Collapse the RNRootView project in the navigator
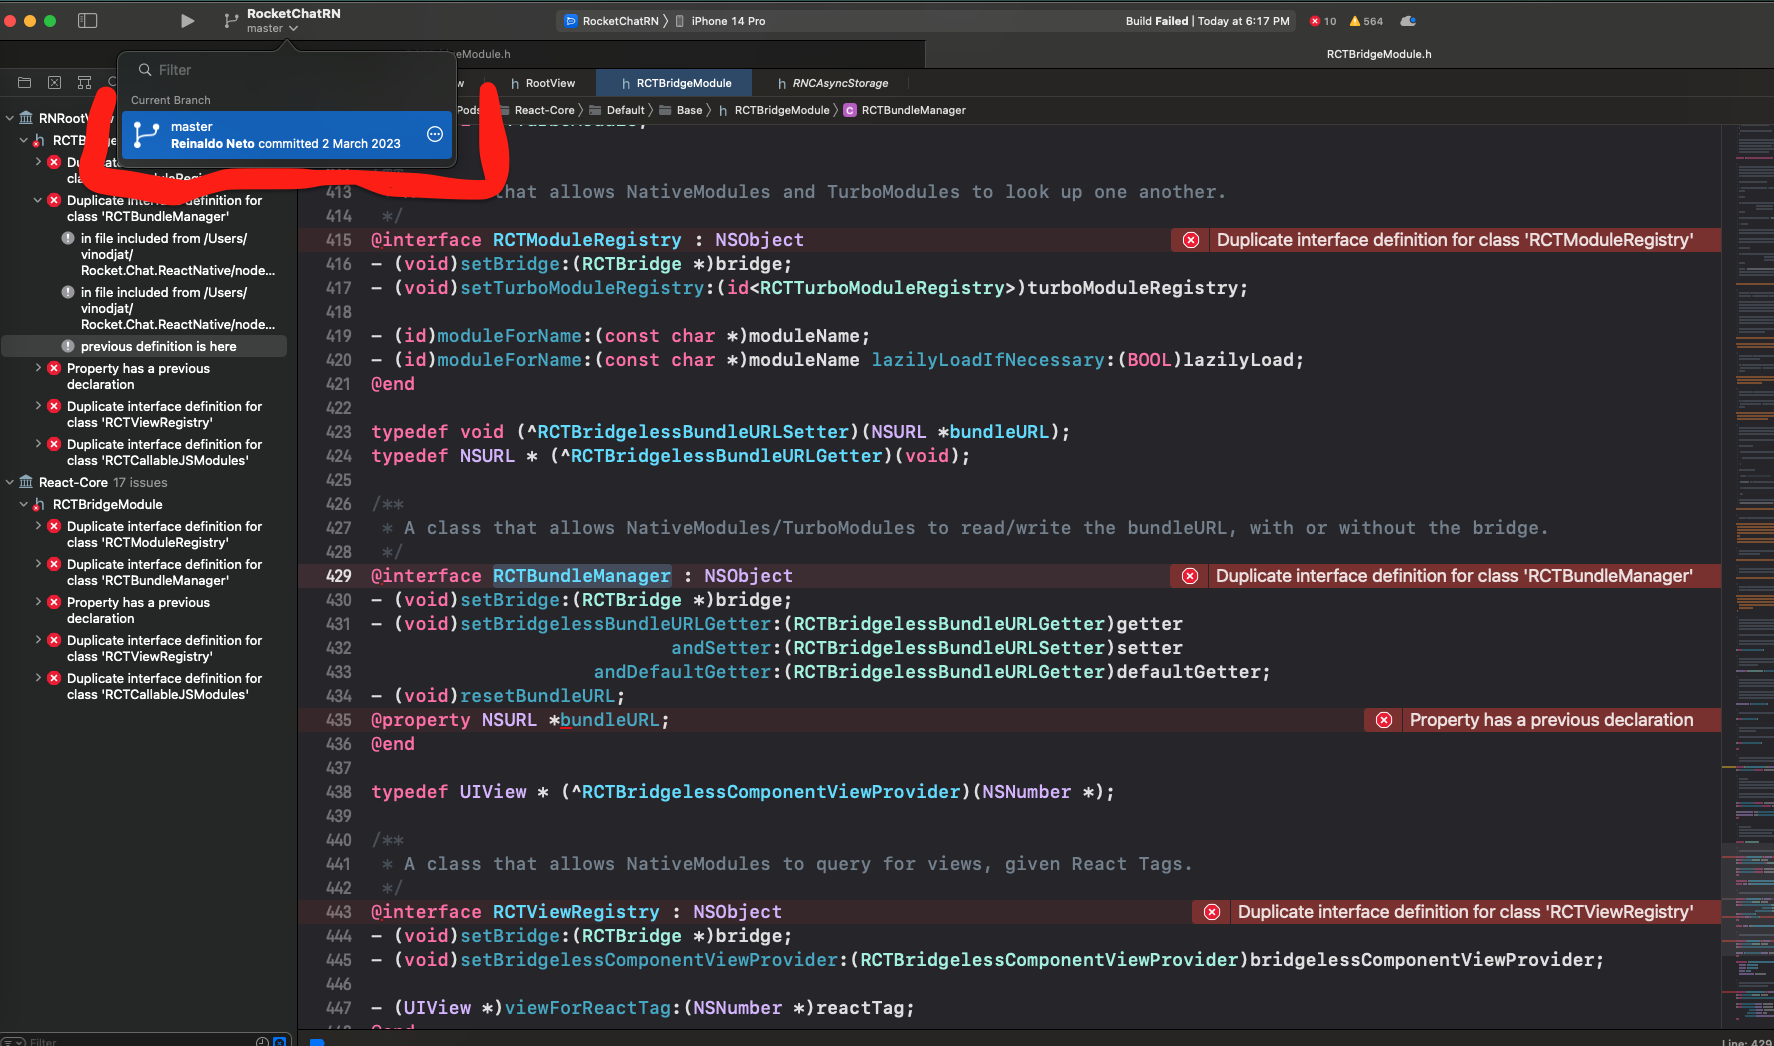Image resolution: width=1774 pixels, height=1046 pixels. pos(10,117)
